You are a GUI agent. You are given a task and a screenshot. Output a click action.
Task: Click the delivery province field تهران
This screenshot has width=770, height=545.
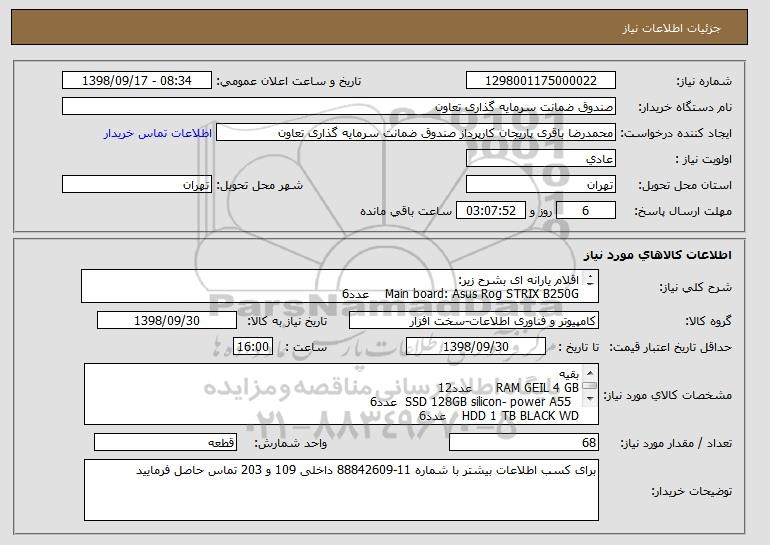click(x=541, y=185)
